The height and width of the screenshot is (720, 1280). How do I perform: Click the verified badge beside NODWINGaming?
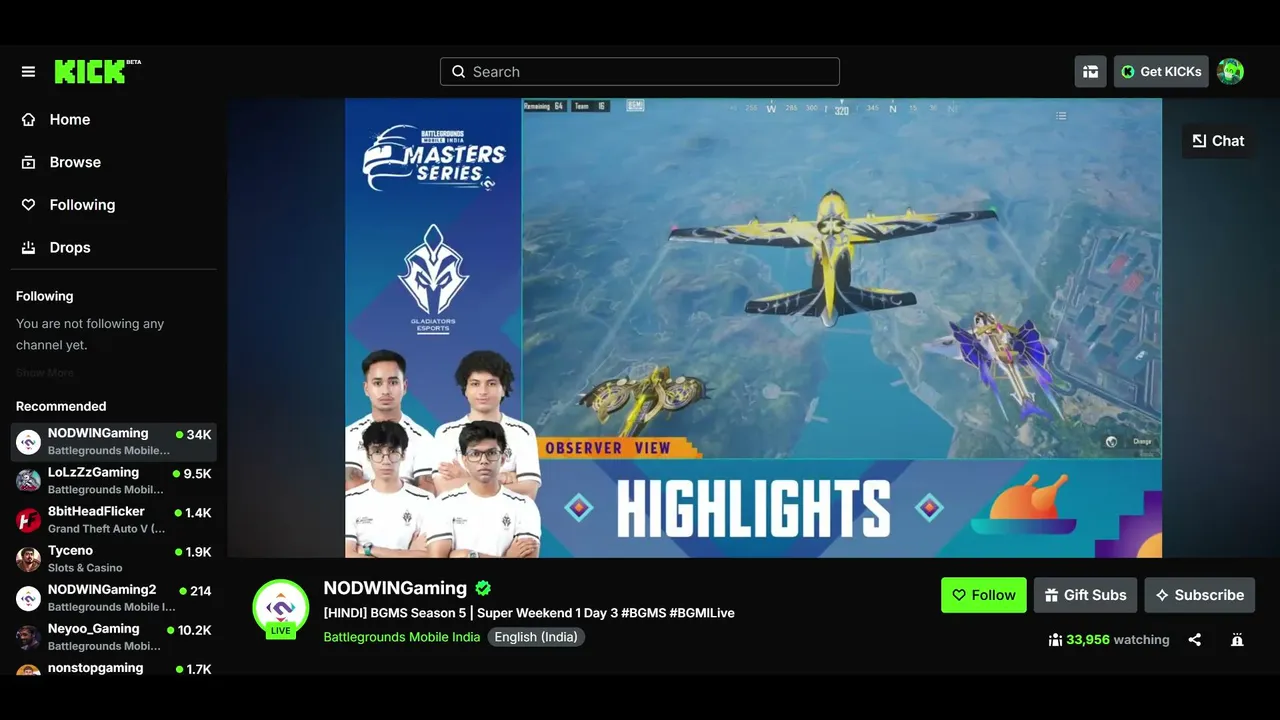tap(484, 588)
